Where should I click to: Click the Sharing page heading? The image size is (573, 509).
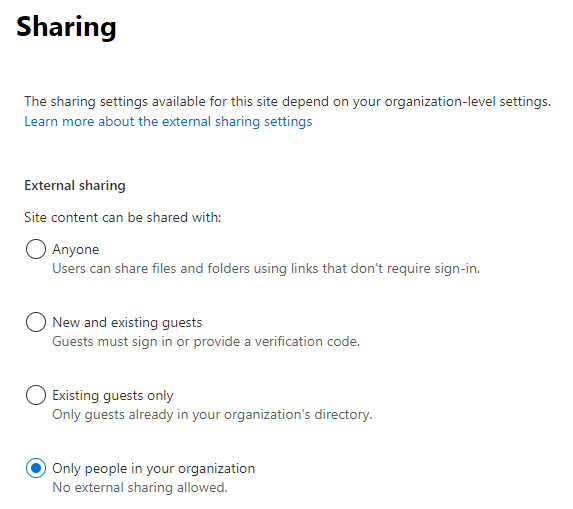coord(66,27)
